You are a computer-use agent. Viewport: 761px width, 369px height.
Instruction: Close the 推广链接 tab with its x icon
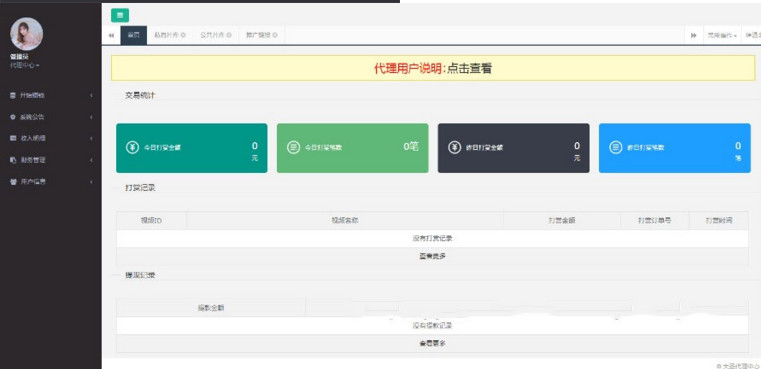tap(275, 35)
